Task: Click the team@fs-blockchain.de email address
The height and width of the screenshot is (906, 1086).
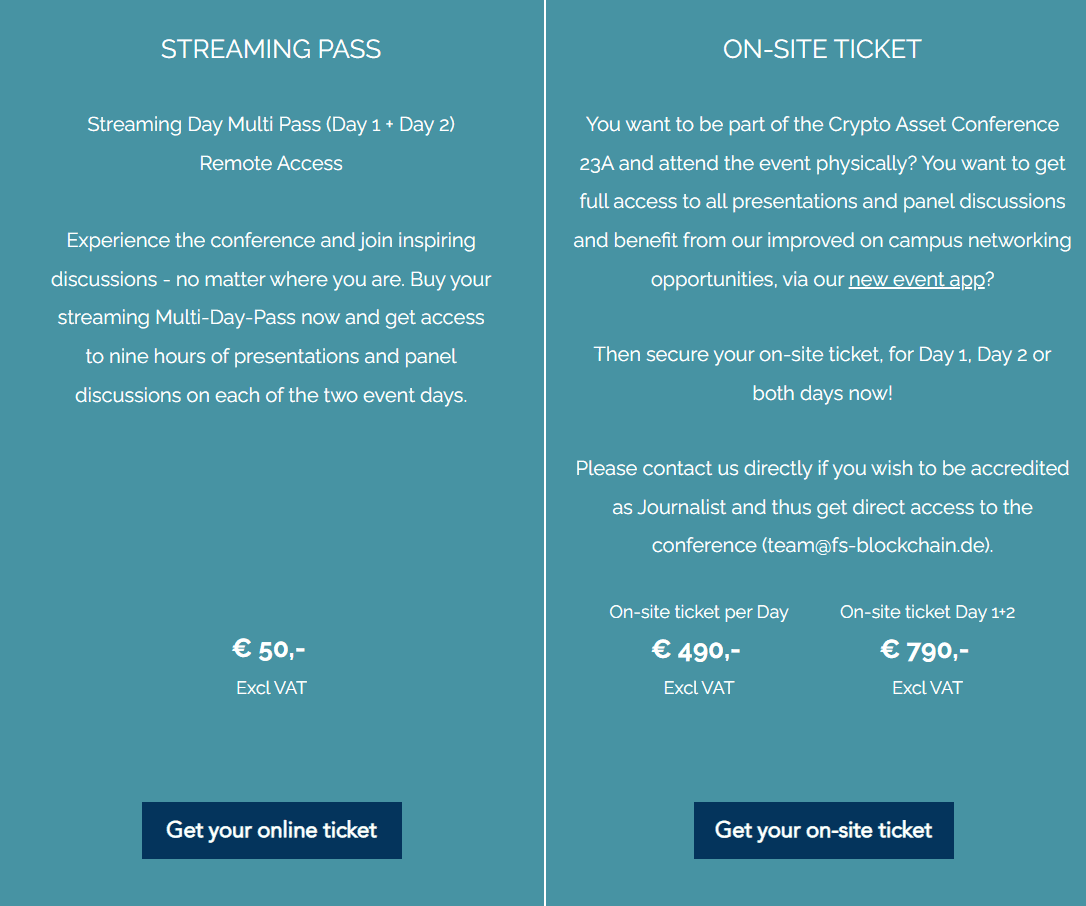Action: (876, 546)
